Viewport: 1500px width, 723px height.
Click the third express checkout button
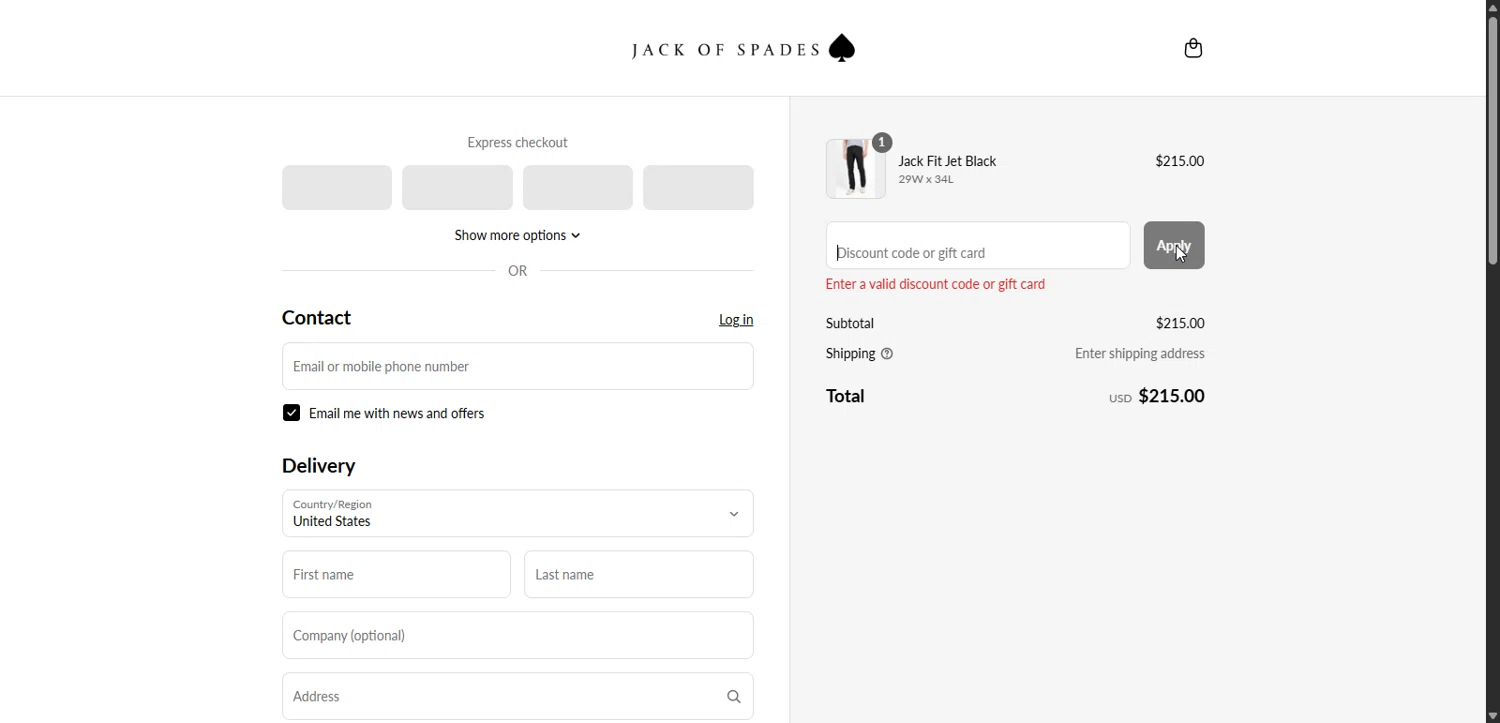578,188
